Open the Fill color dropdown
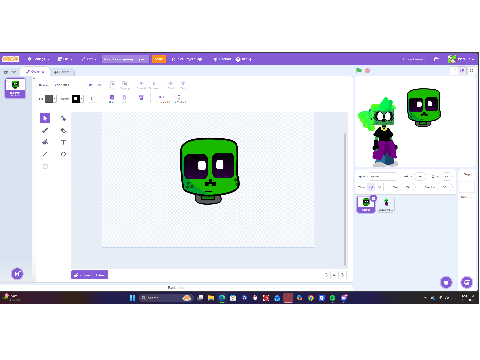 point(55,99)
